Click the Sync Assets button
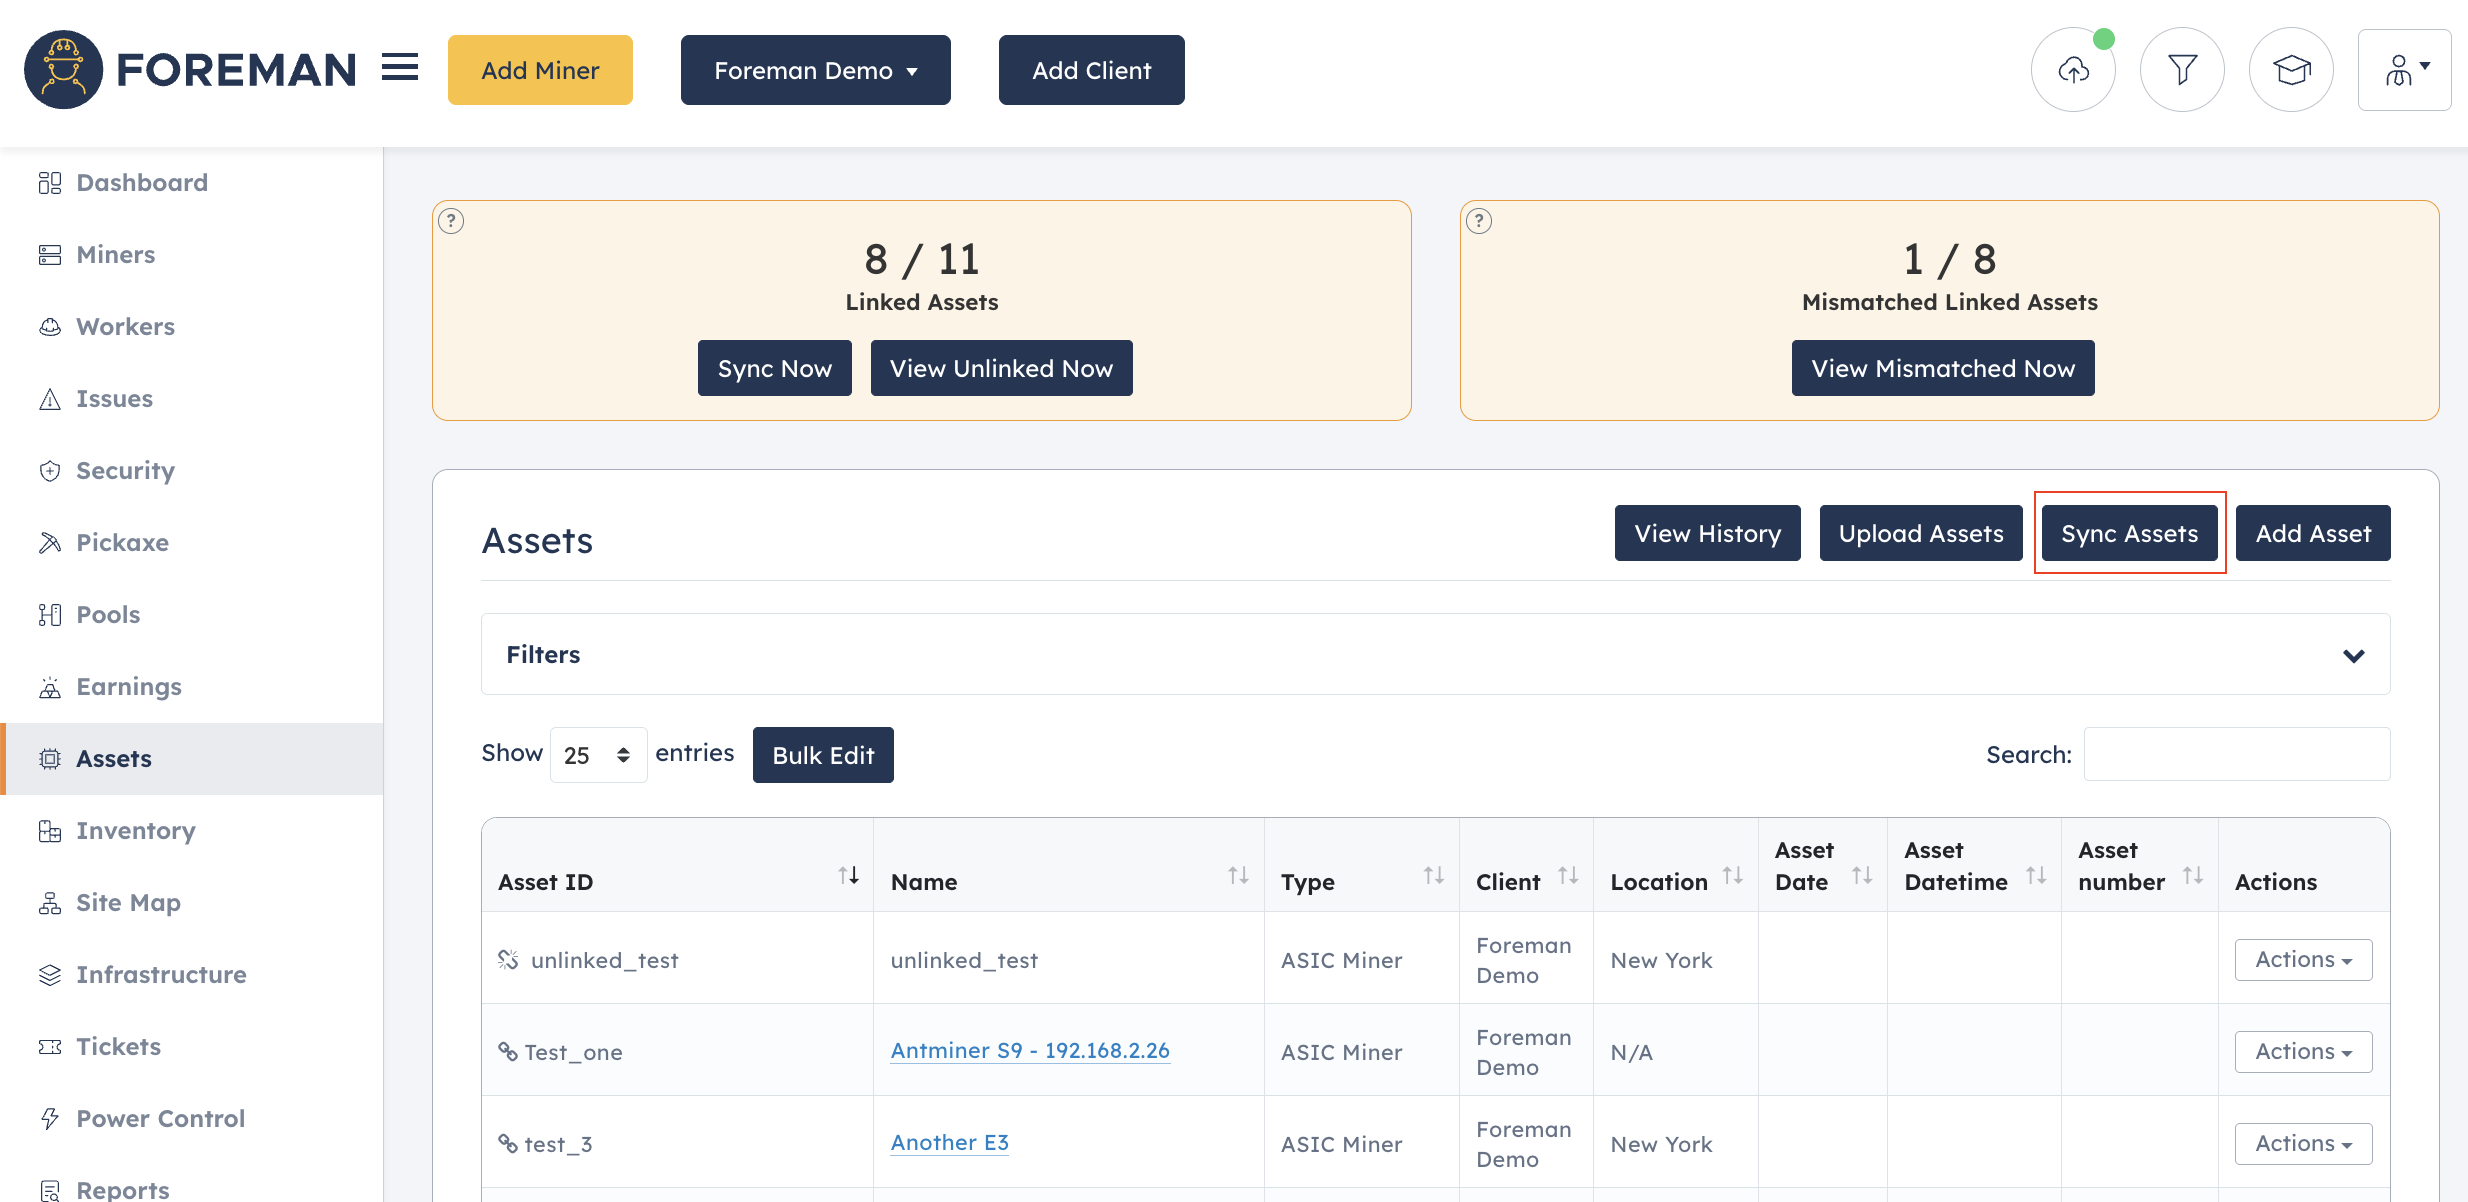The image size is (2468, 1202). 2129,533
